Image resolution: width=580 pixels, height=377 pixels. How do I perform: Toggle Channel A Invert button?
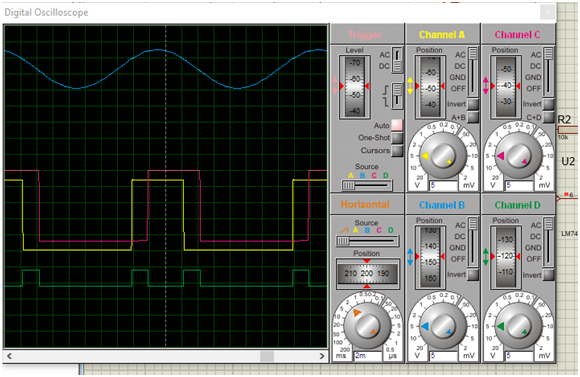click(473, 104)
